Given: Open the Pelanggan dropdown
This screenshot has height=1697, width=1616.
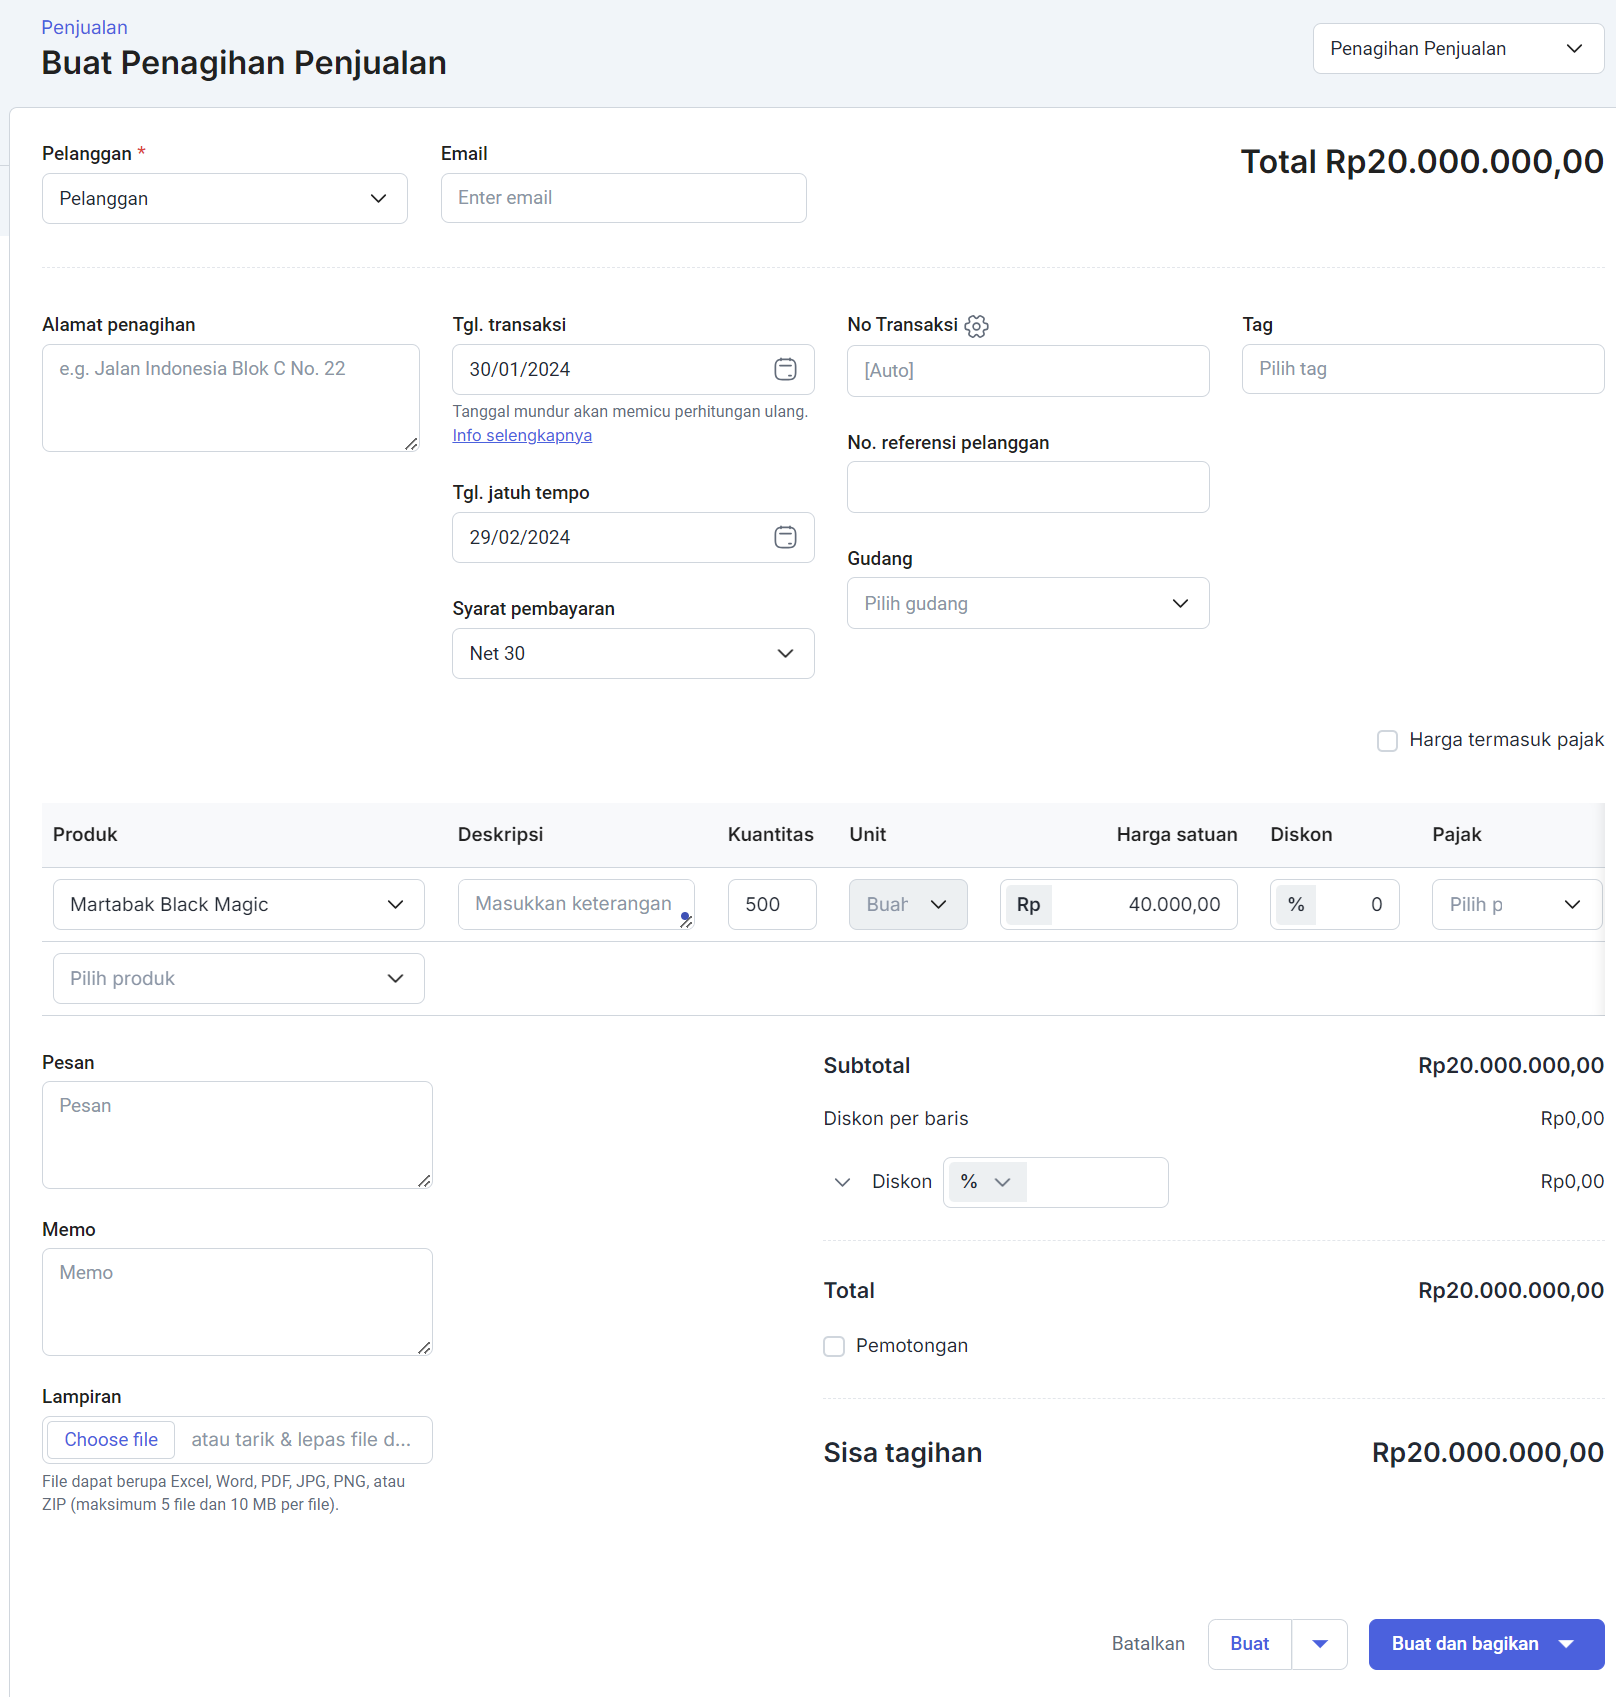Looking at the screenshot, I should 225,199.
